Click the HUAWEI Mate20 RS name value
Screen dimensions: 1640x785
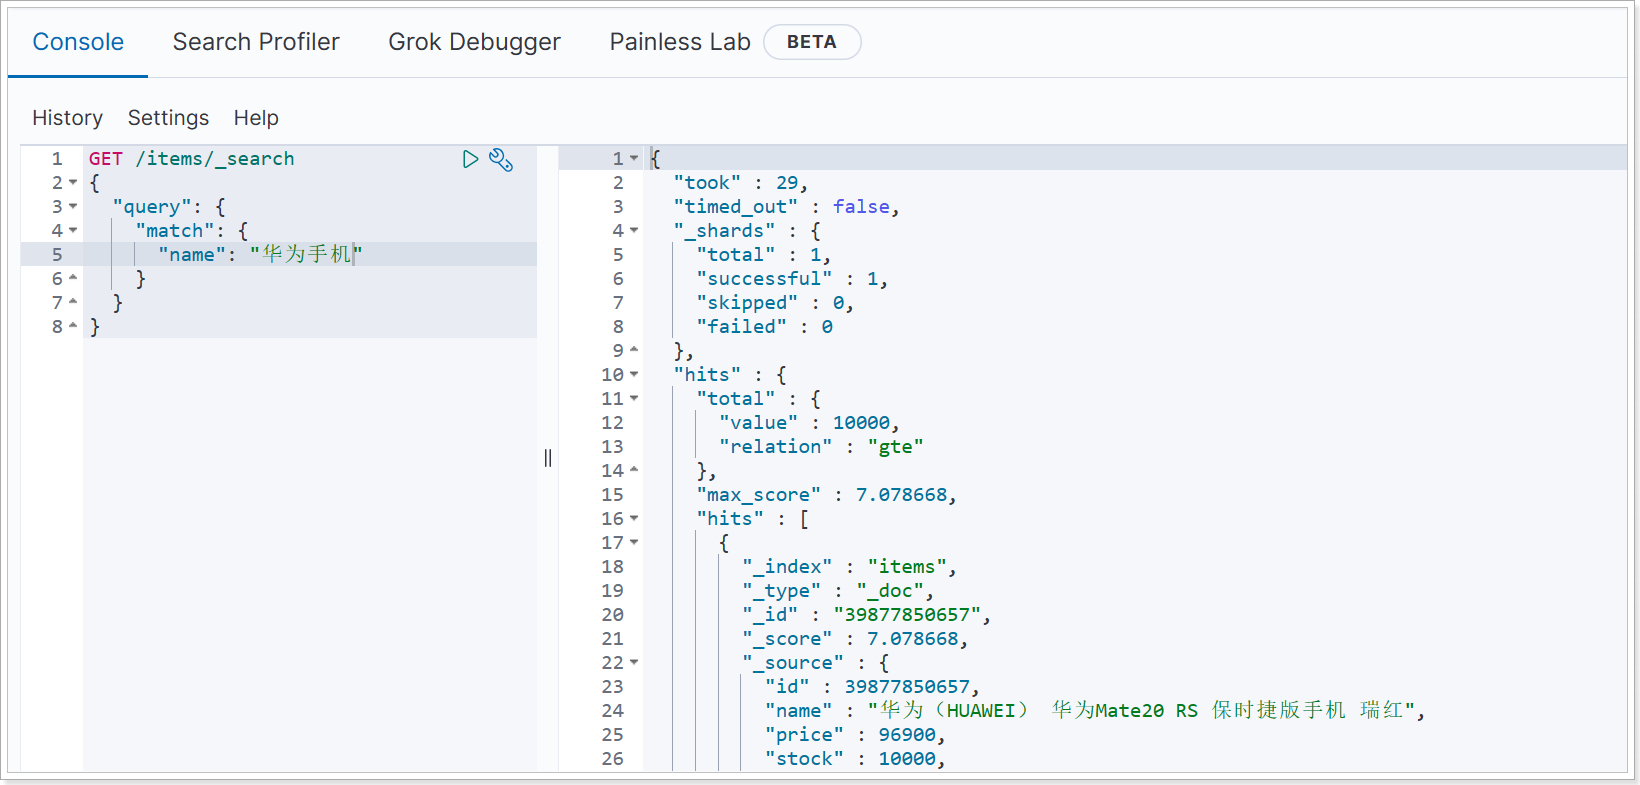[x=1142, y=711]
